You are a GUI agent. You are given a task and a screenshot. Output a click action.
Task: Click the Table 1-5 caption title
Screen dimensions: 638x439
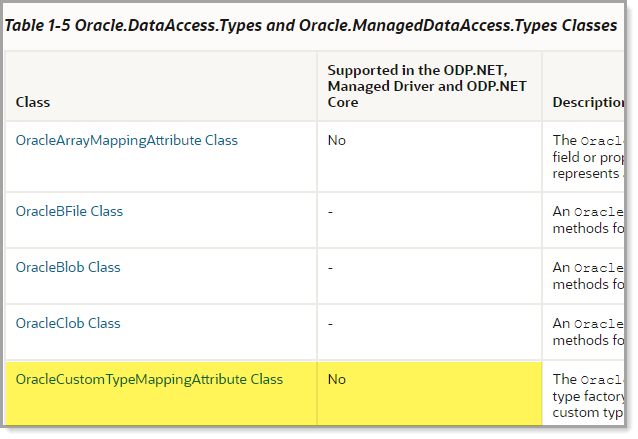point(311,25)
